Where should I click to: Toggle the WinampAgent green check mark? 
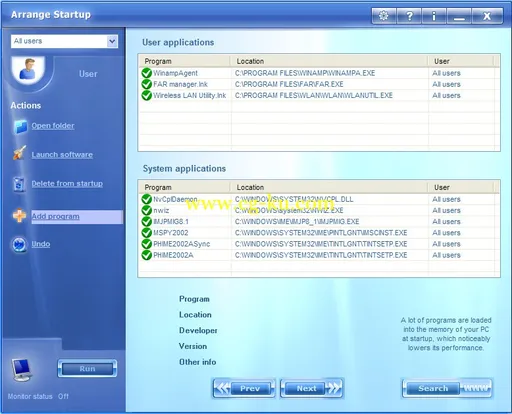coord(147,73)
